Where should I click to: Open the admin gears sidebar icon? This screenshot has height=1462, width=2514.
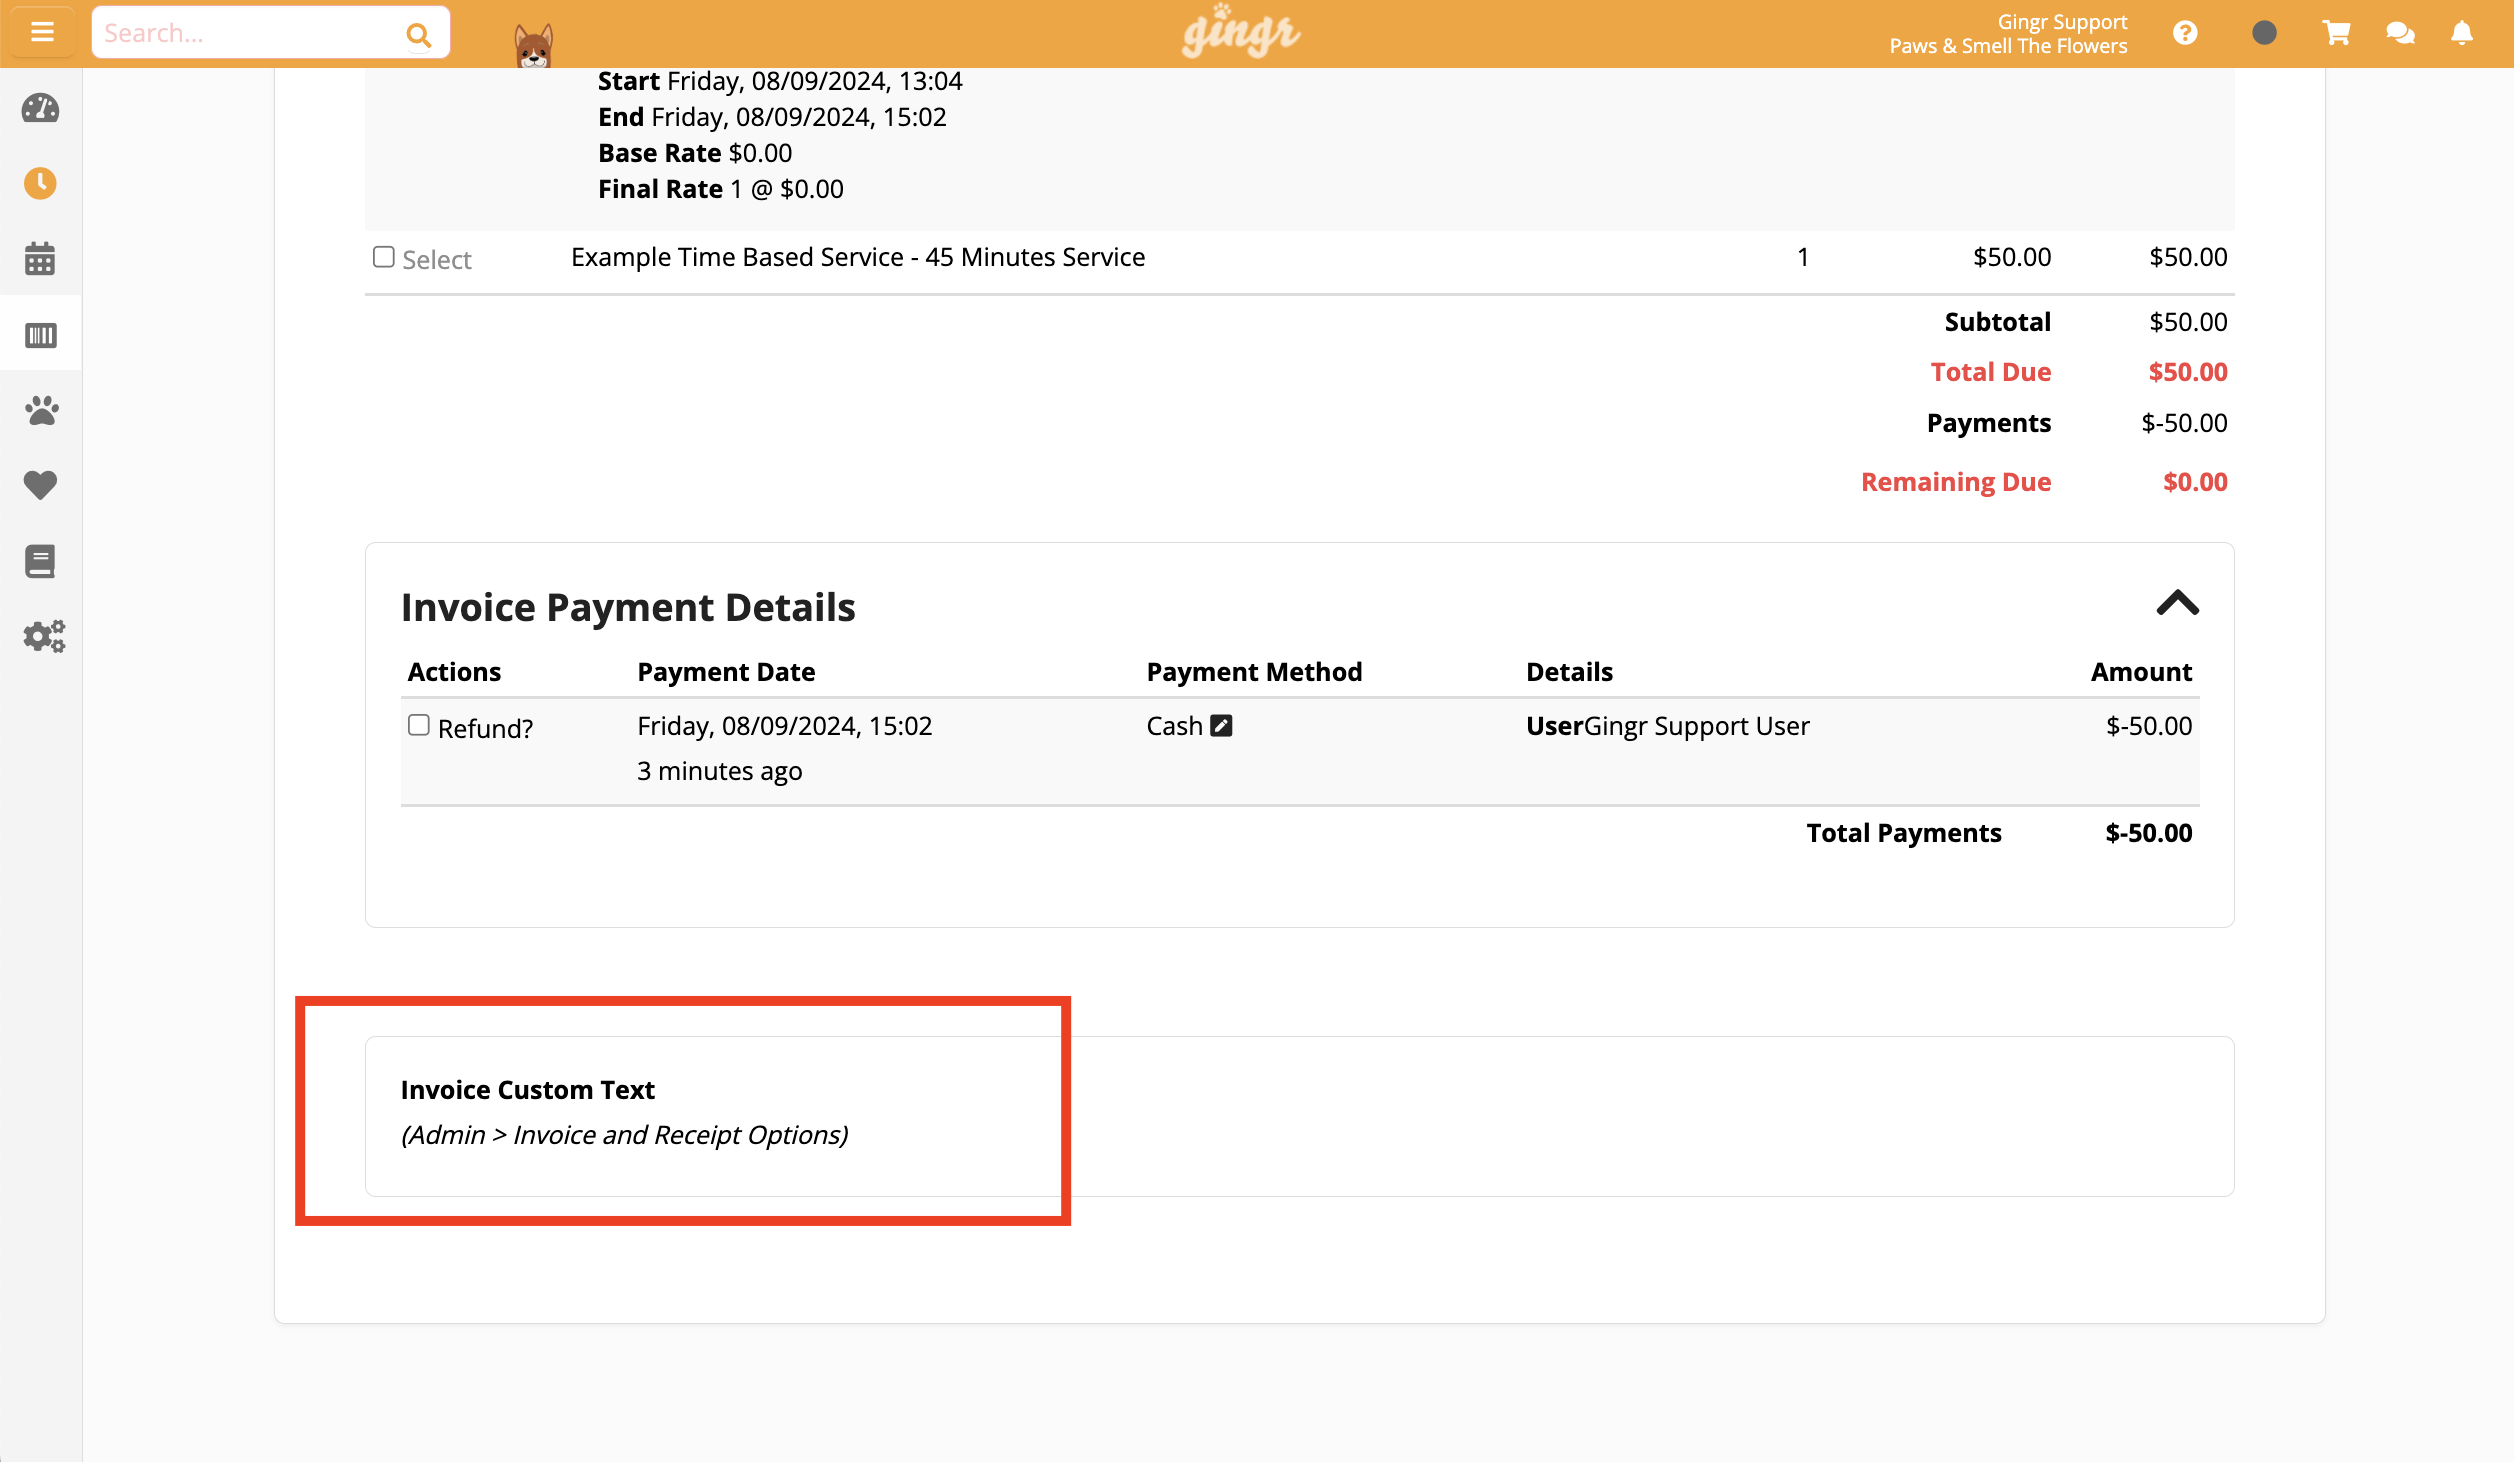point(44,636)
